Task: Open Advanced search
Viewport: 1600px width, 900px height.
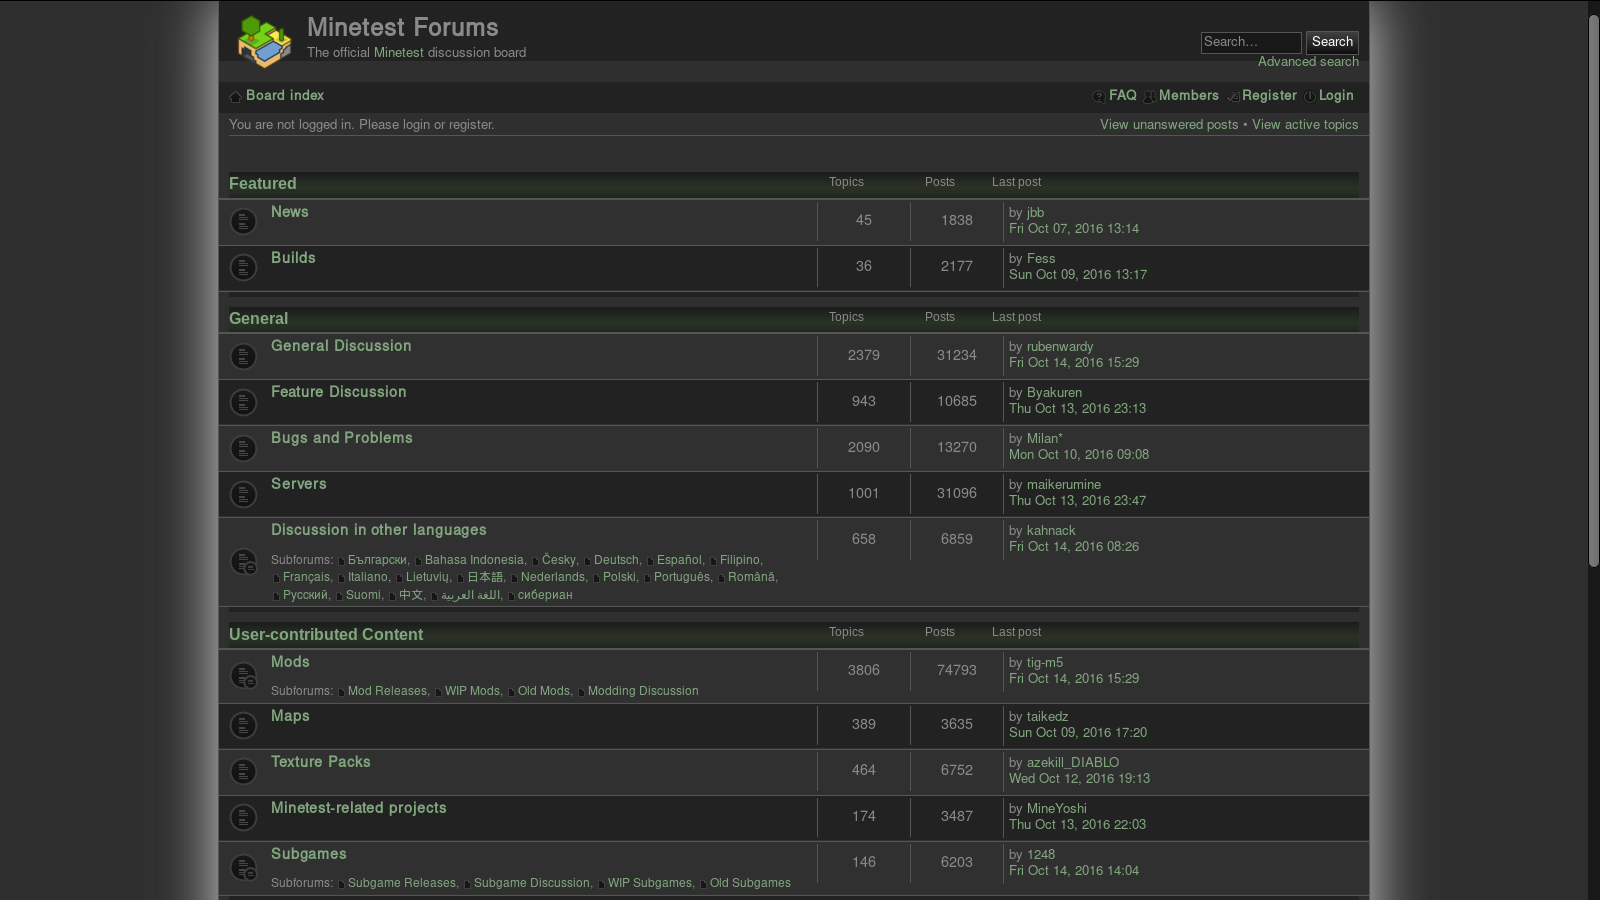Action: [1308, 62]
